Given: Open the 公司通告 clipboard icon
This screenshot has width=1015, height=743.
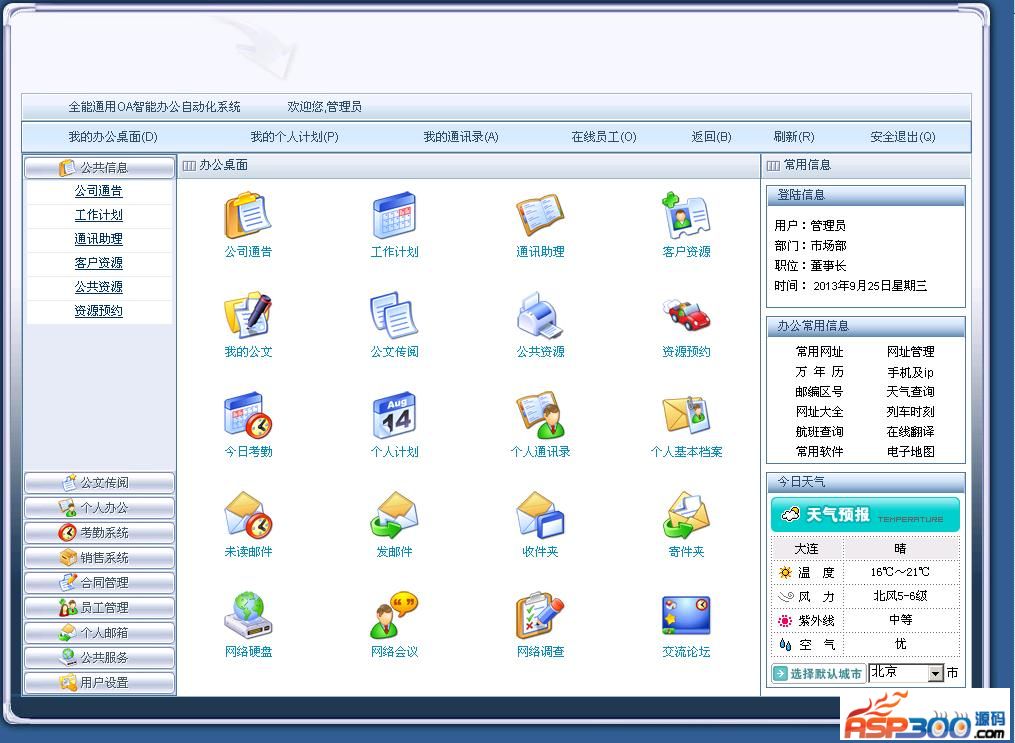Looking at the screenshot, I should (247, 216).
